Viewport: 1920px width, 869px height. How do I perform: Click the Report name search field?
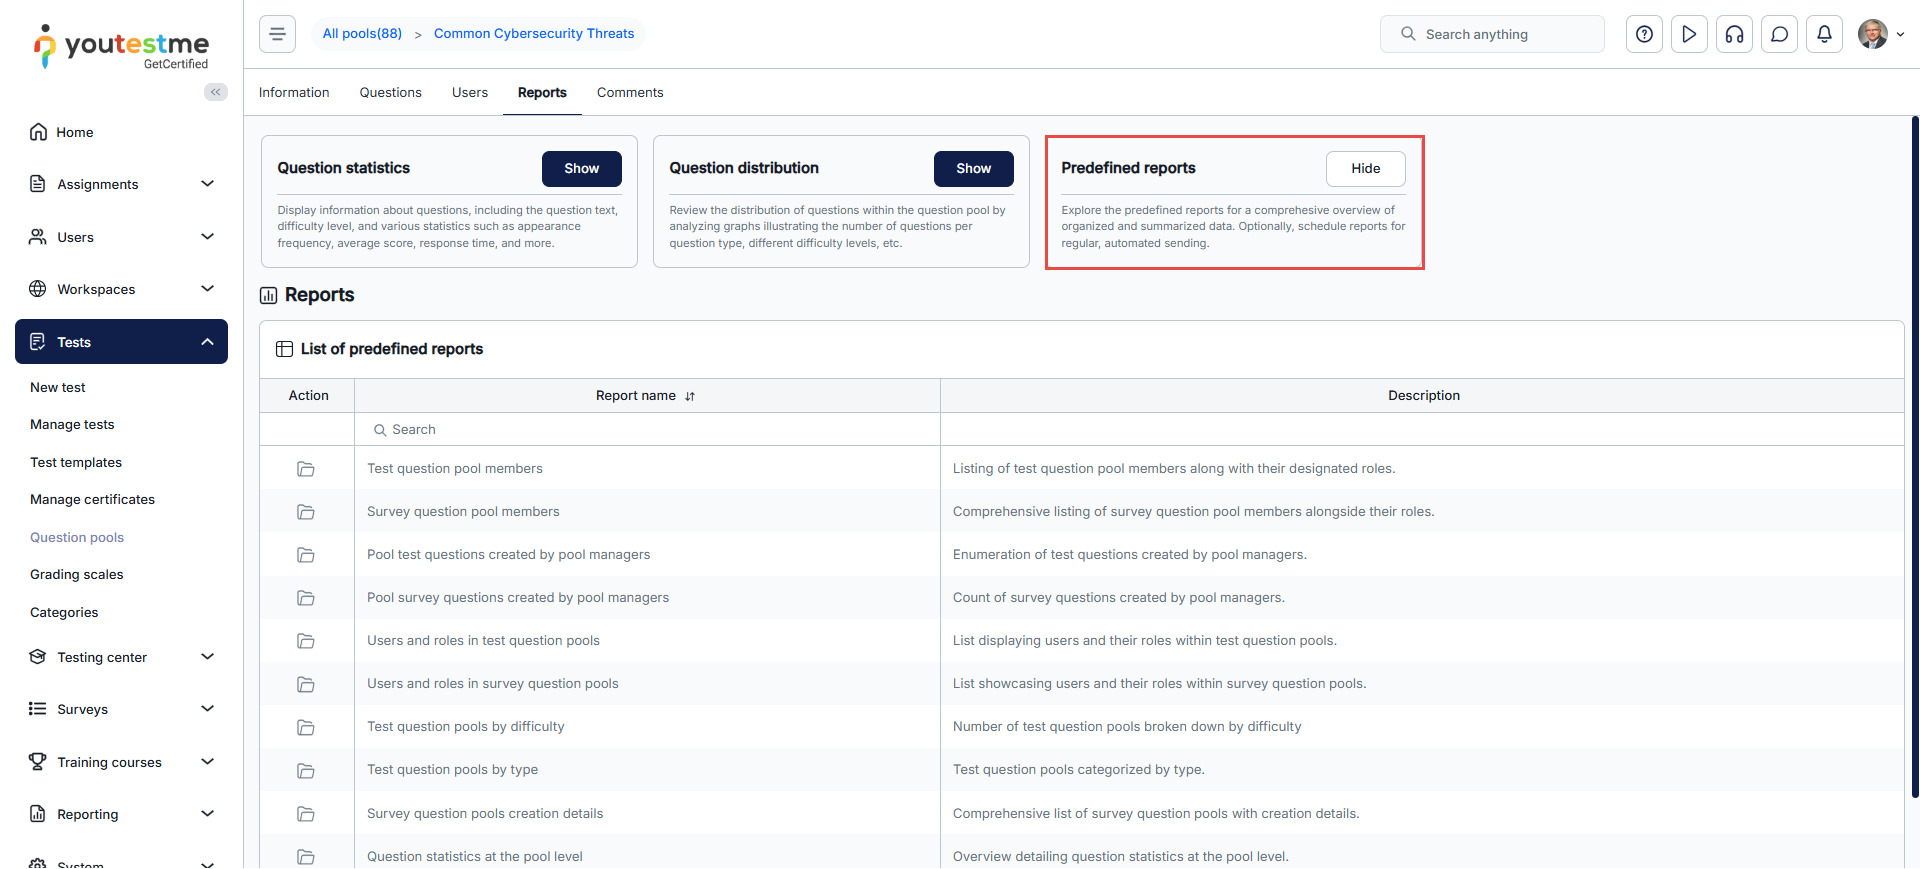click(x=647, y=430)
